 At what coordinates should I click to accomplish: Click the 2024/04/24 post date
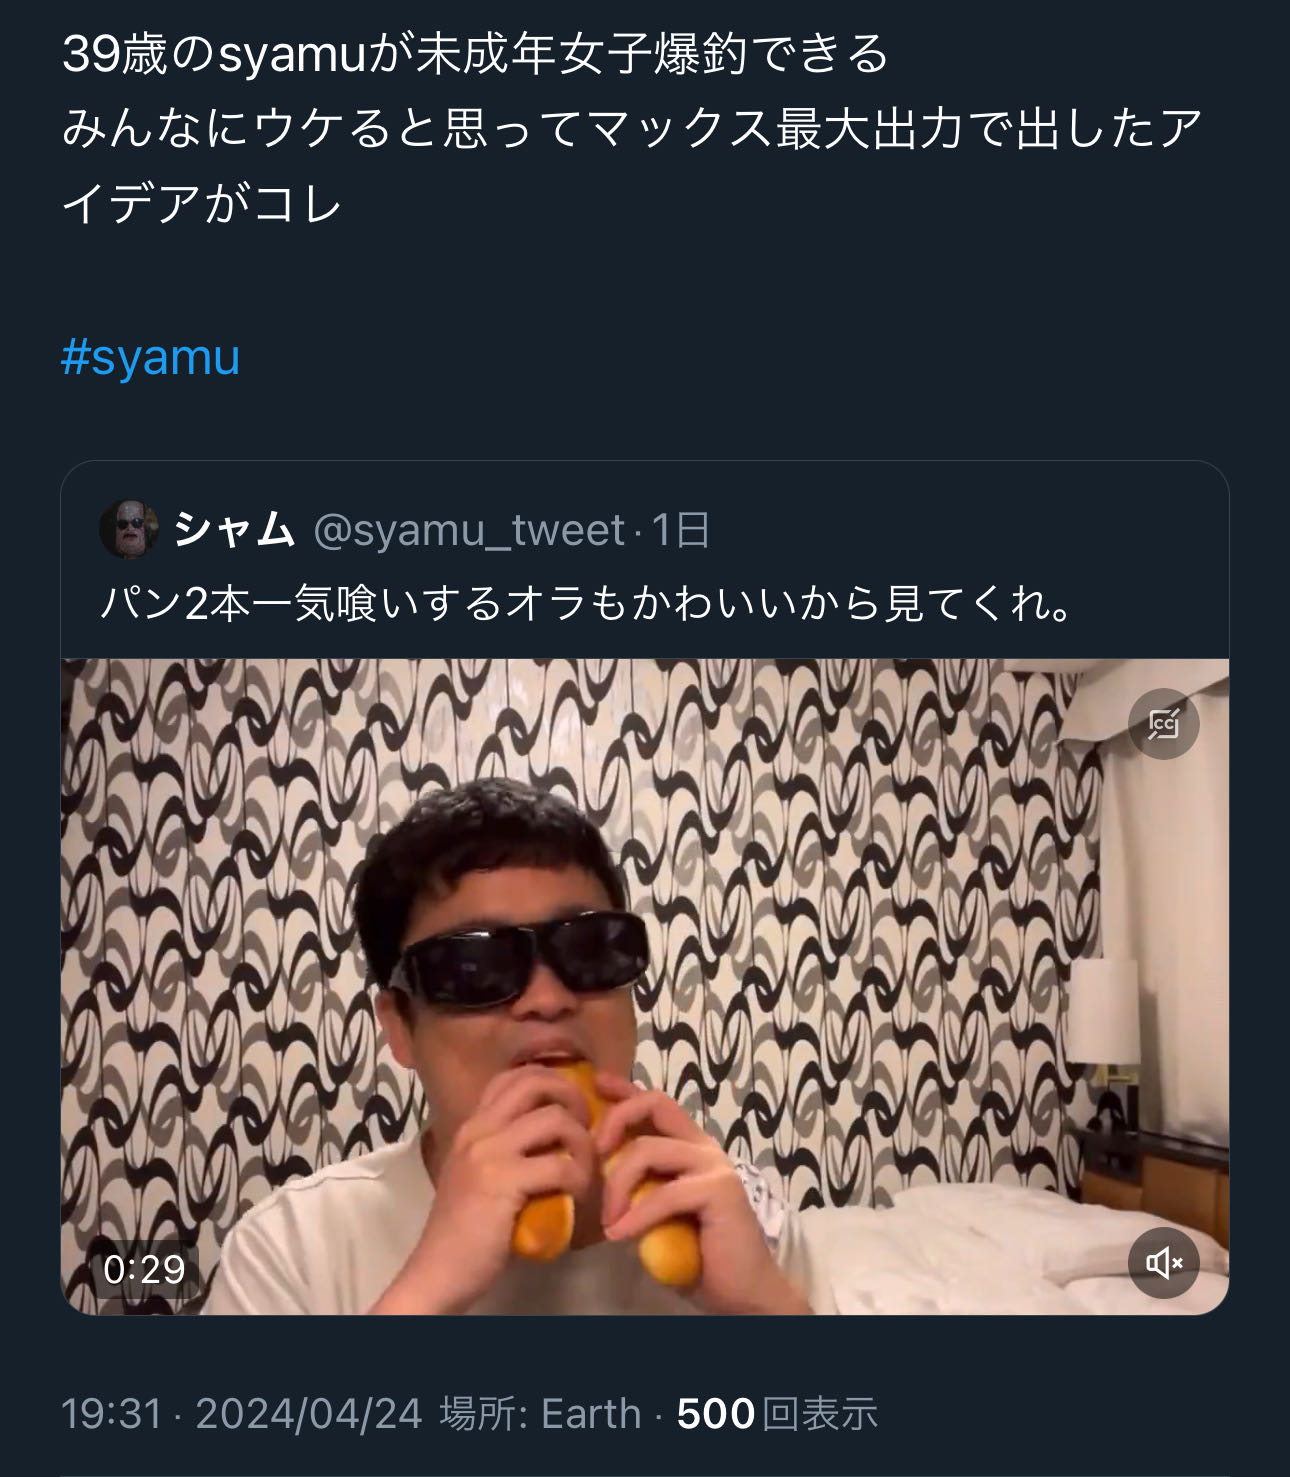coord(309,1414)
